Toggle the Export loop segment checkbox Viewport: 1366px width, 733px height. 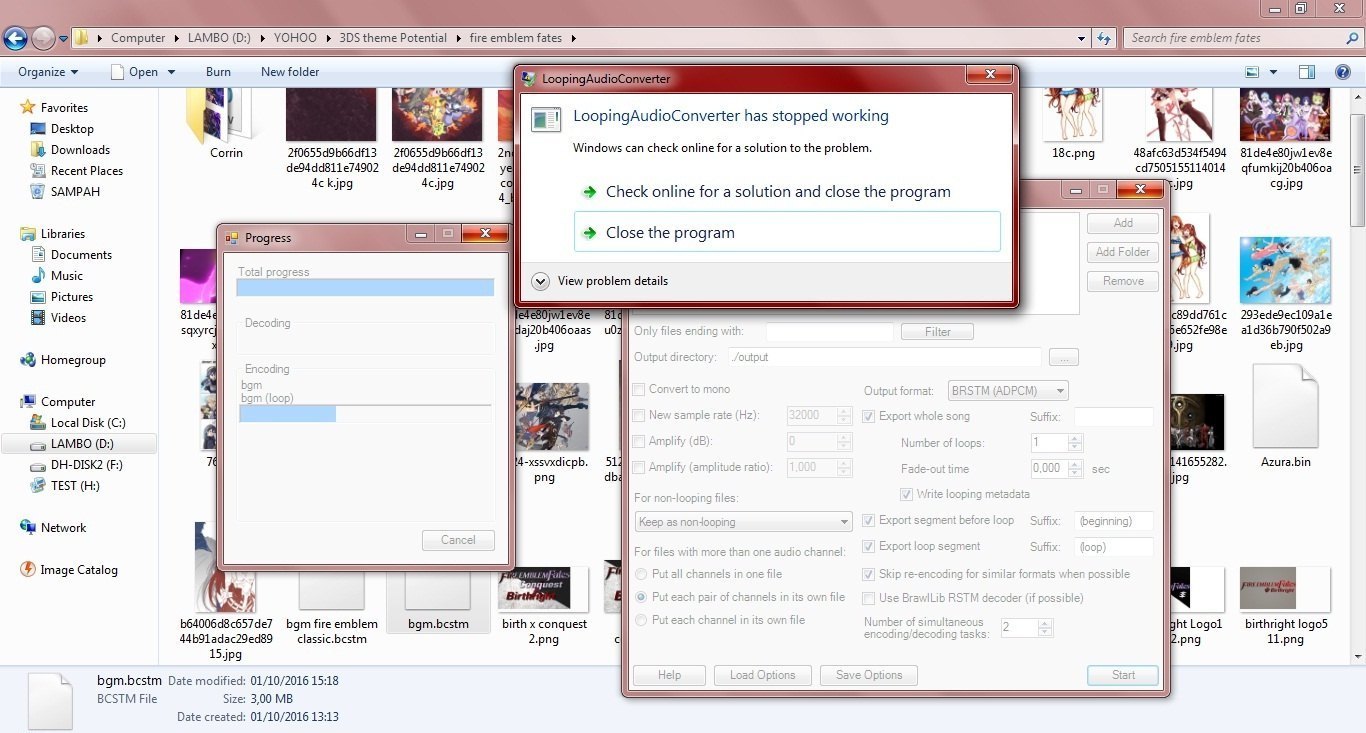[869, 546]
